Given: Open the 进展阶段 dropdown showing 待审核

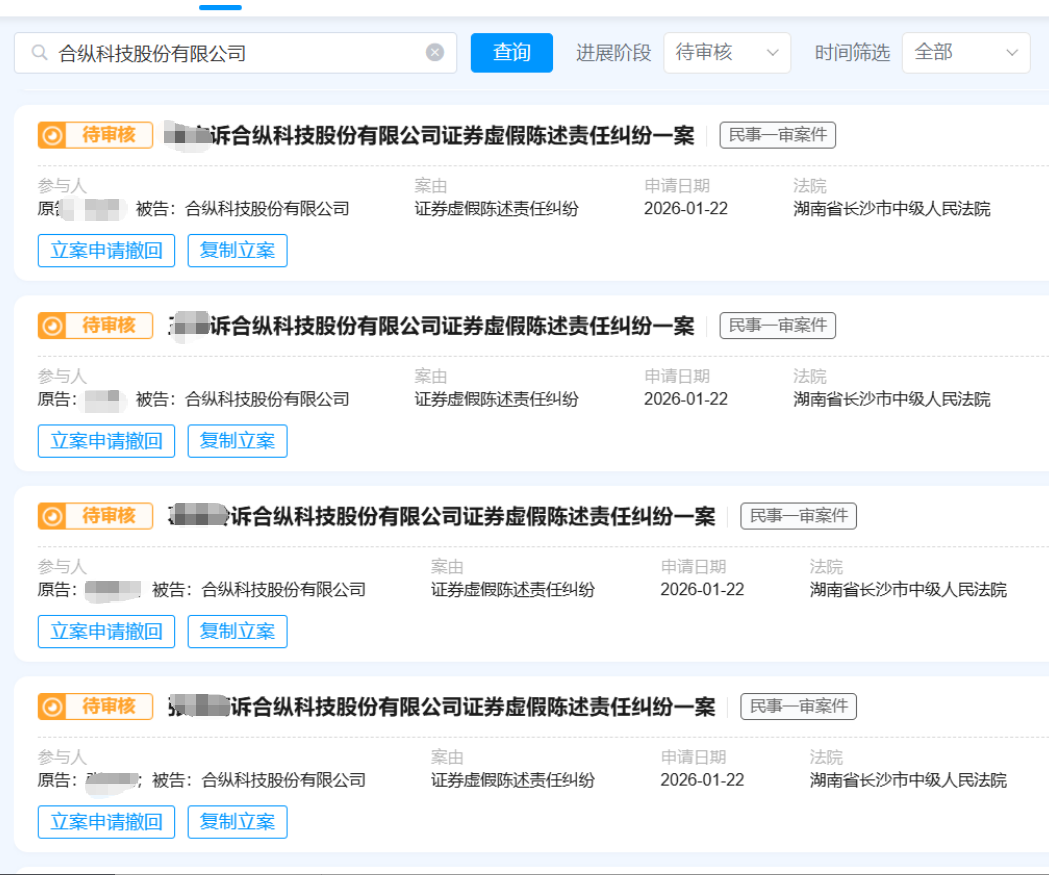Looking at the screenshot, I should pos(727,52).
